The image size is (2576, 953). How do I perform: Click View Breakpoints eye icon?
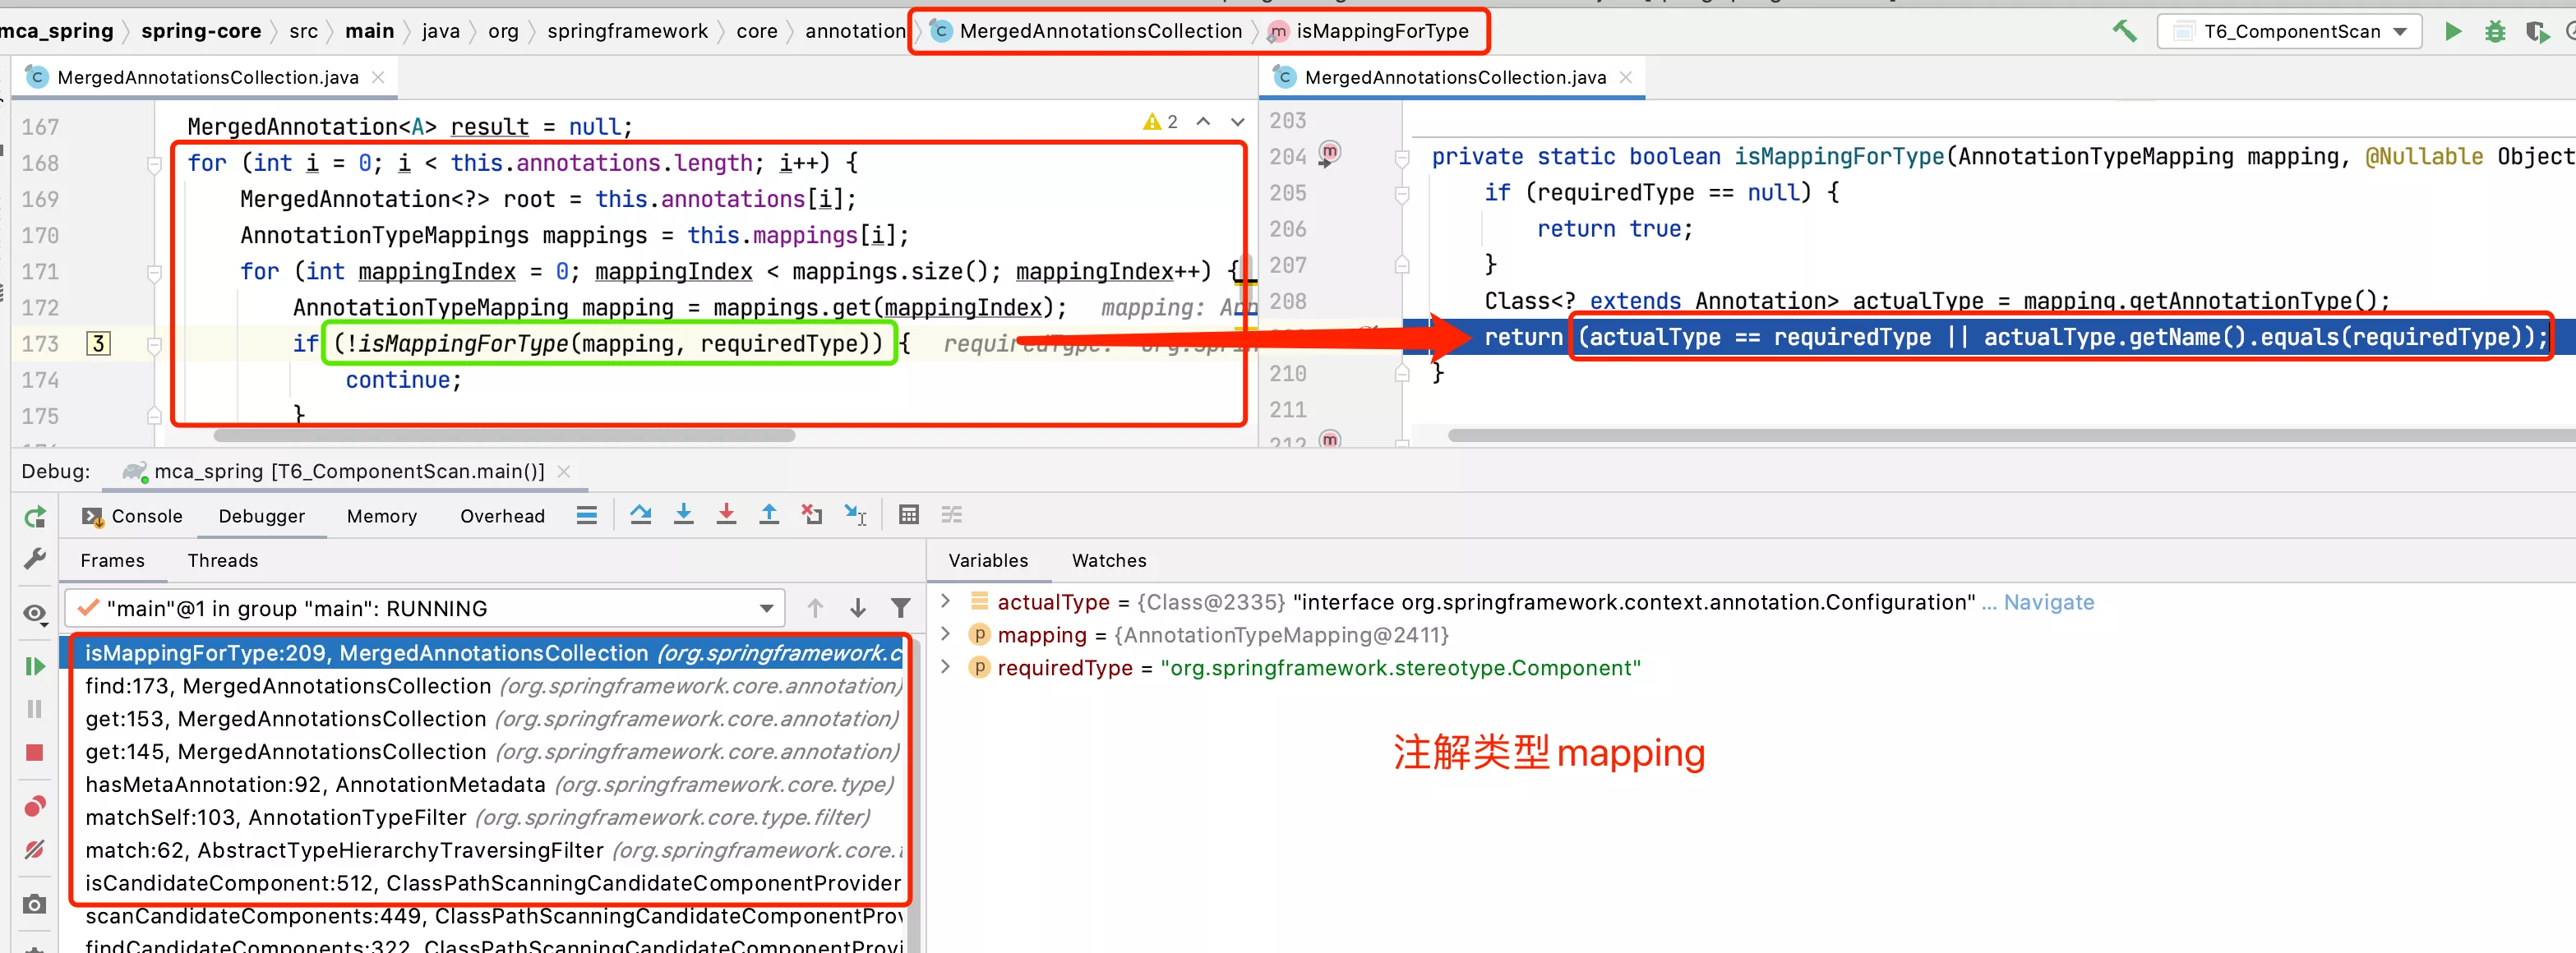click(x=35, y=613)
